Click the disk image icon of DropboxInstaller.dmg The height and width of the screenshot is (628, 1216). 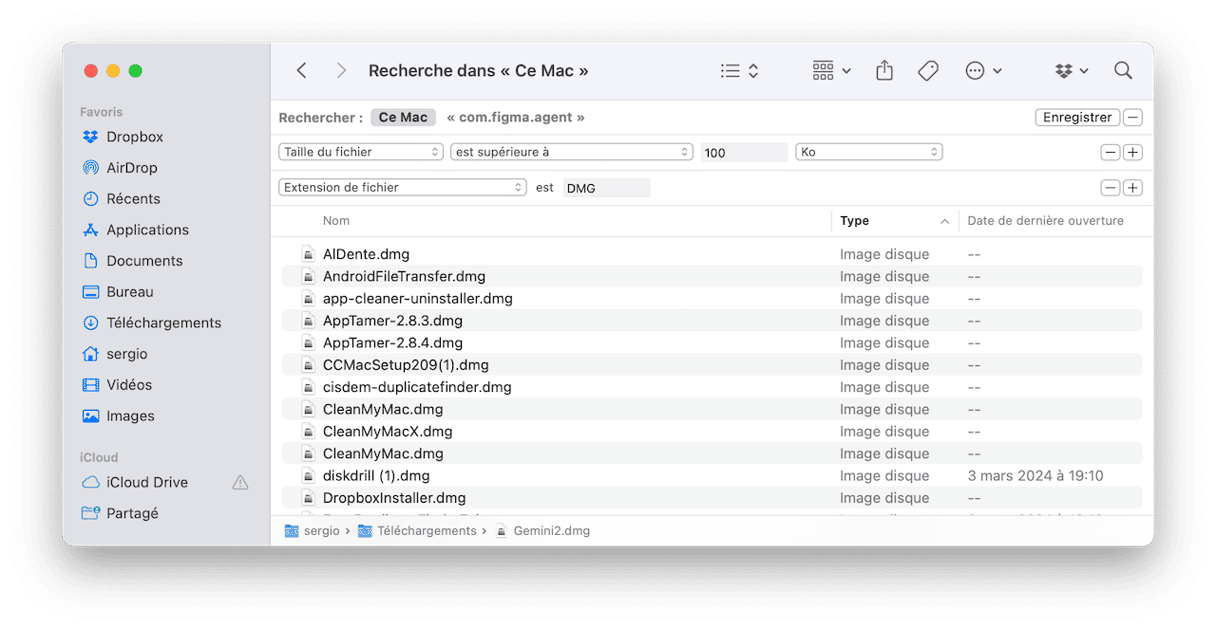point(309,498)
